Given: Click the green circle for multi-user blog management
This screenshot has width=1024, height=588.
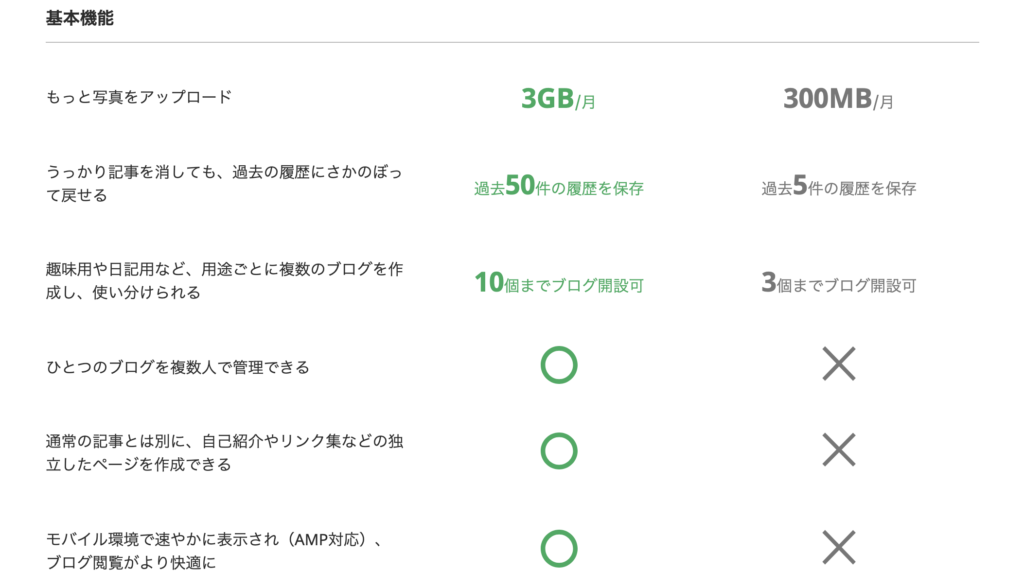Looking at the screenshot, I should (559, 365).
